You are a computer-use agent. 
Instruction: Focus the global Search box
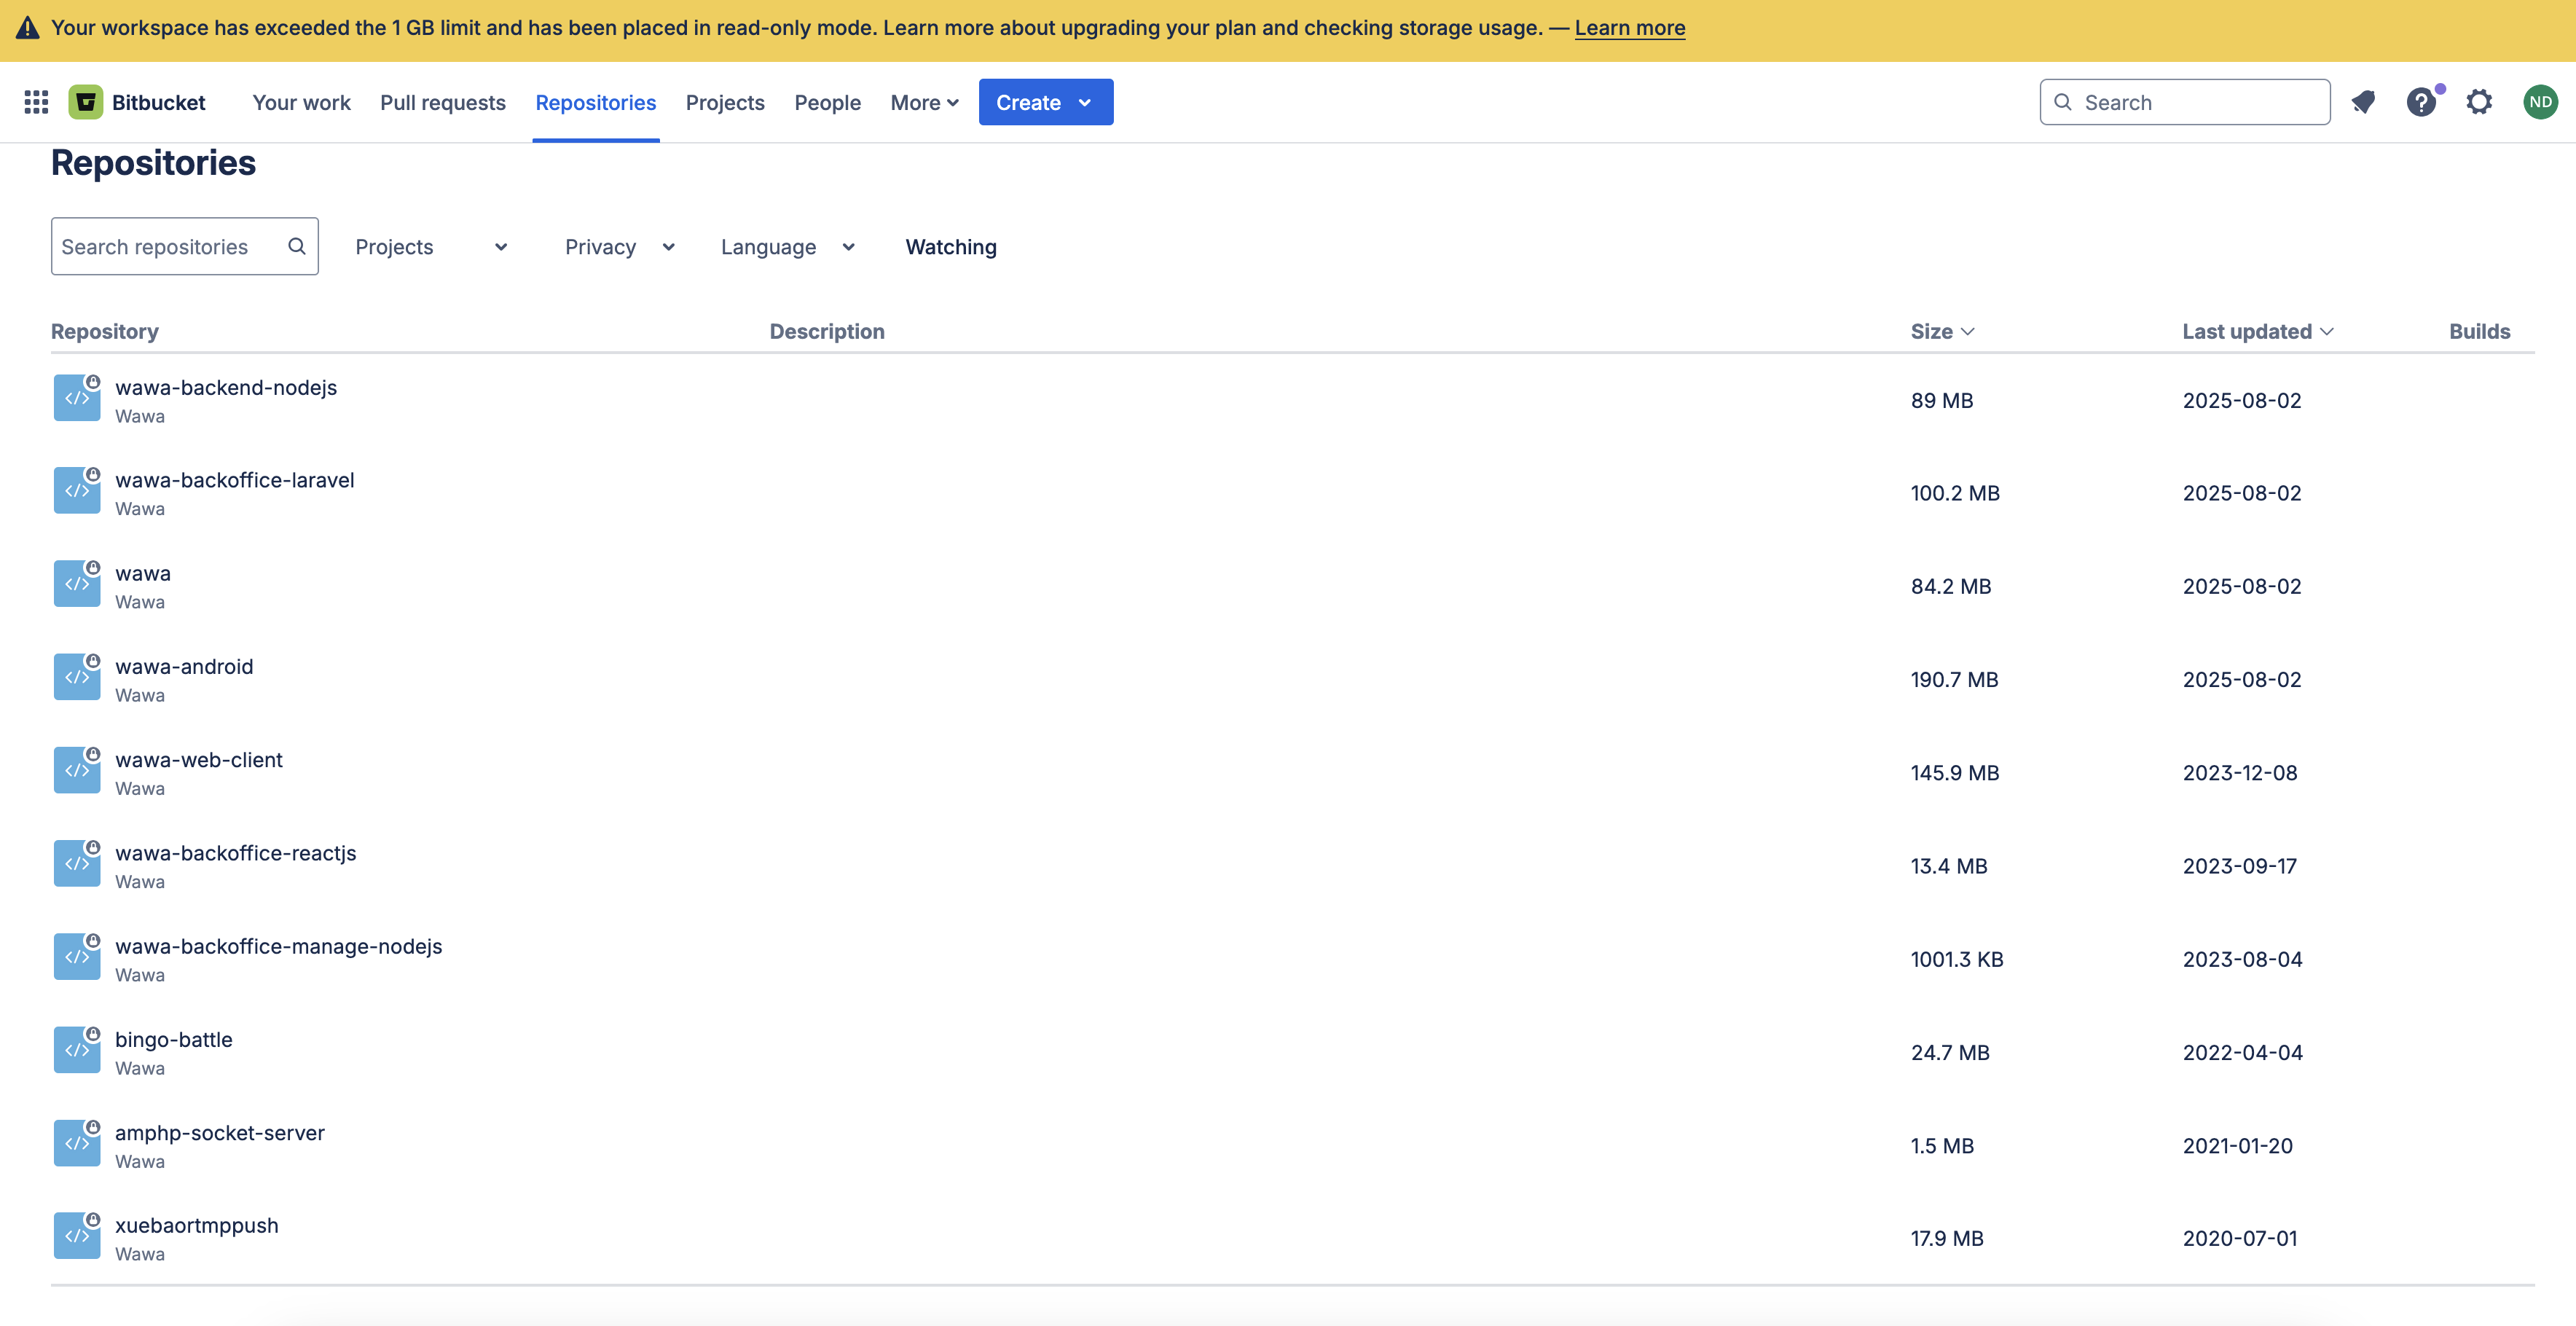click(x=2185, y=102)
